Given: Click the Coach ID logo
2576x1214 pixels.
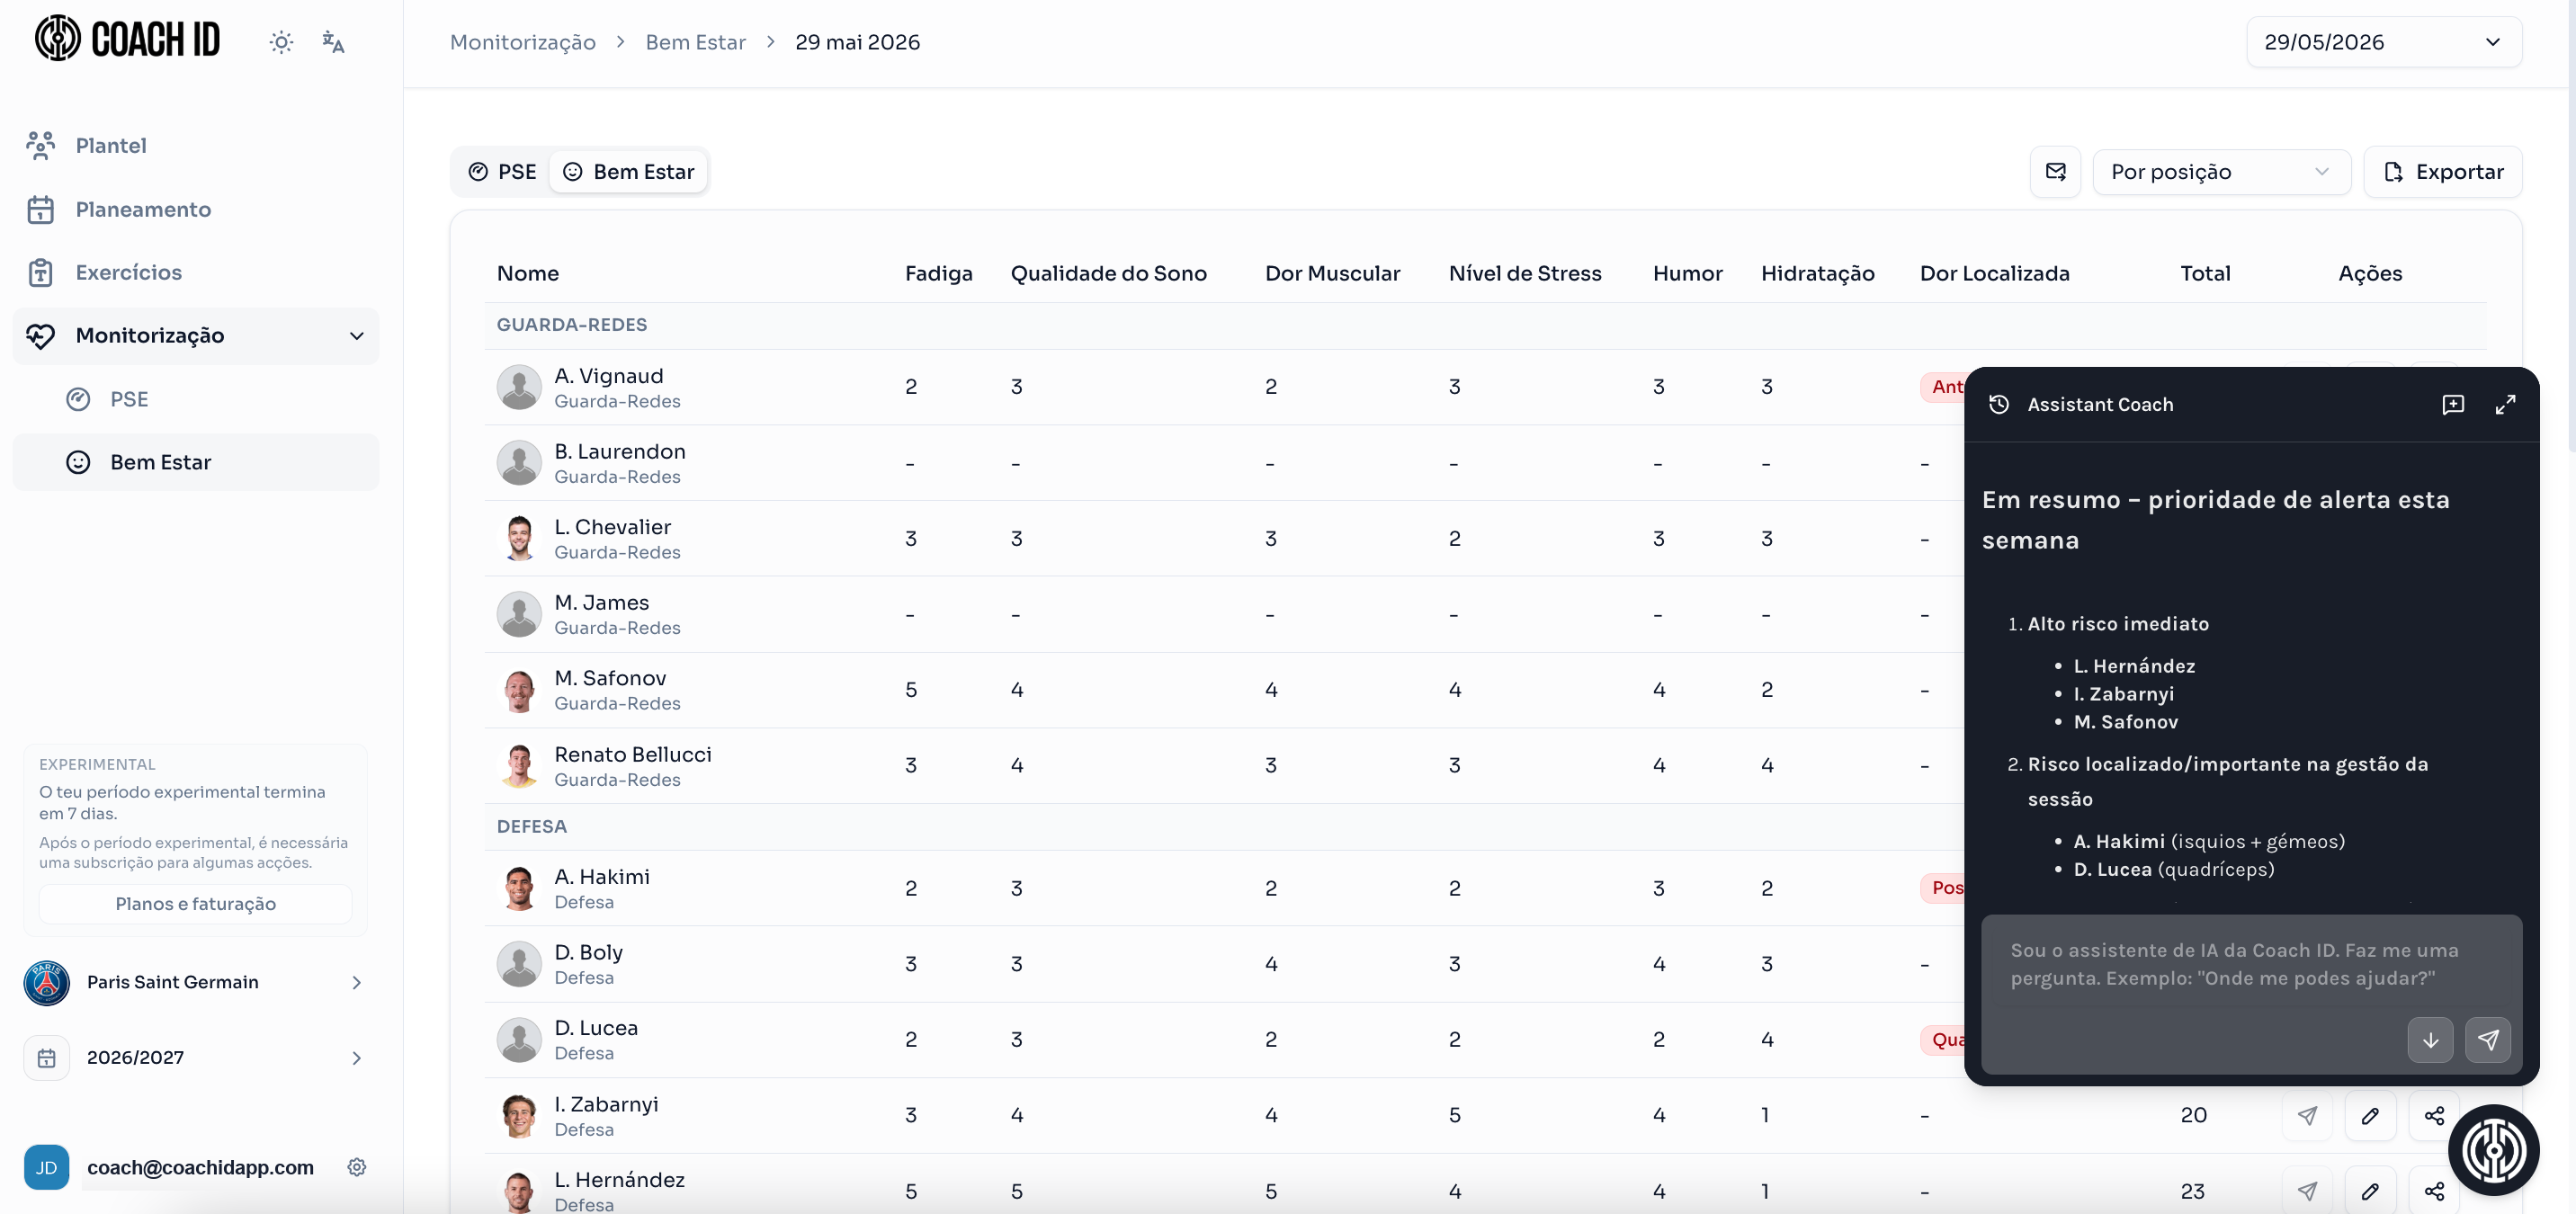Looking at the screenshot, I should (x=127, y=39).
